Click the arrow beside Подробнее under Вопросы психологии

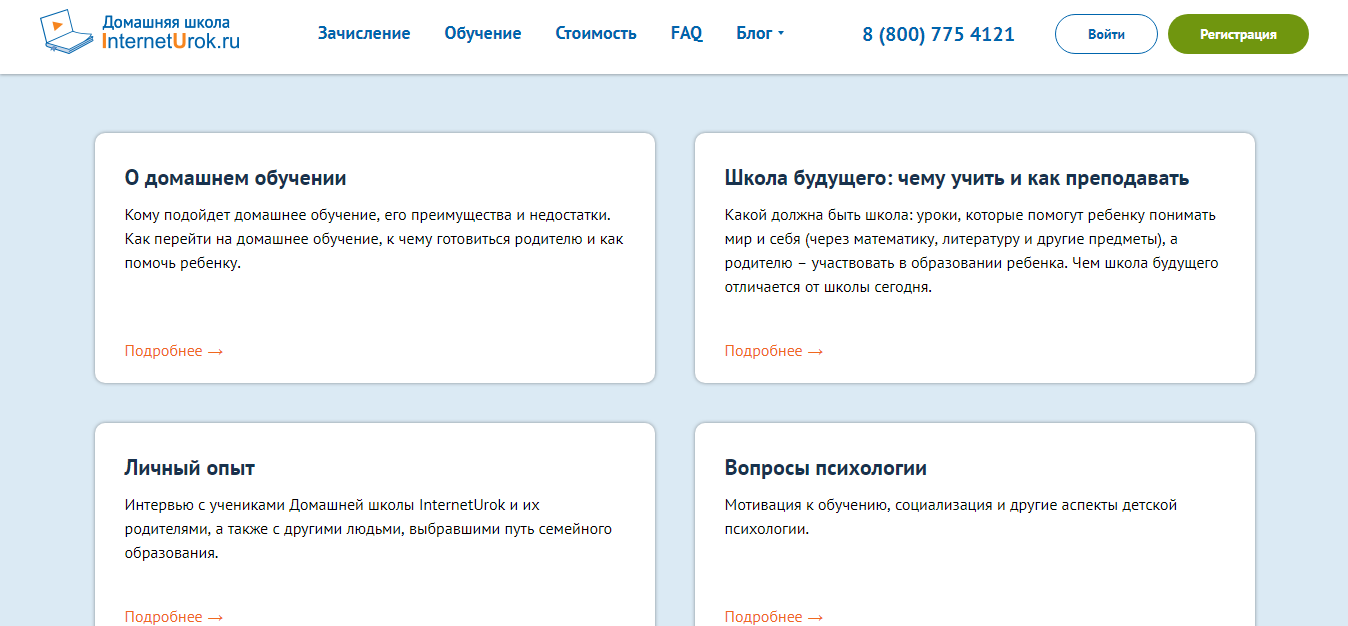(817, 617)
